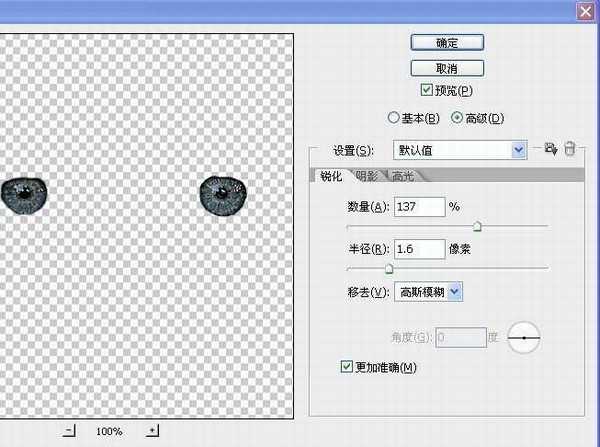Click the 取消 cancel button
The height and width of the screenshot is (447, 600).
[447, 69]
